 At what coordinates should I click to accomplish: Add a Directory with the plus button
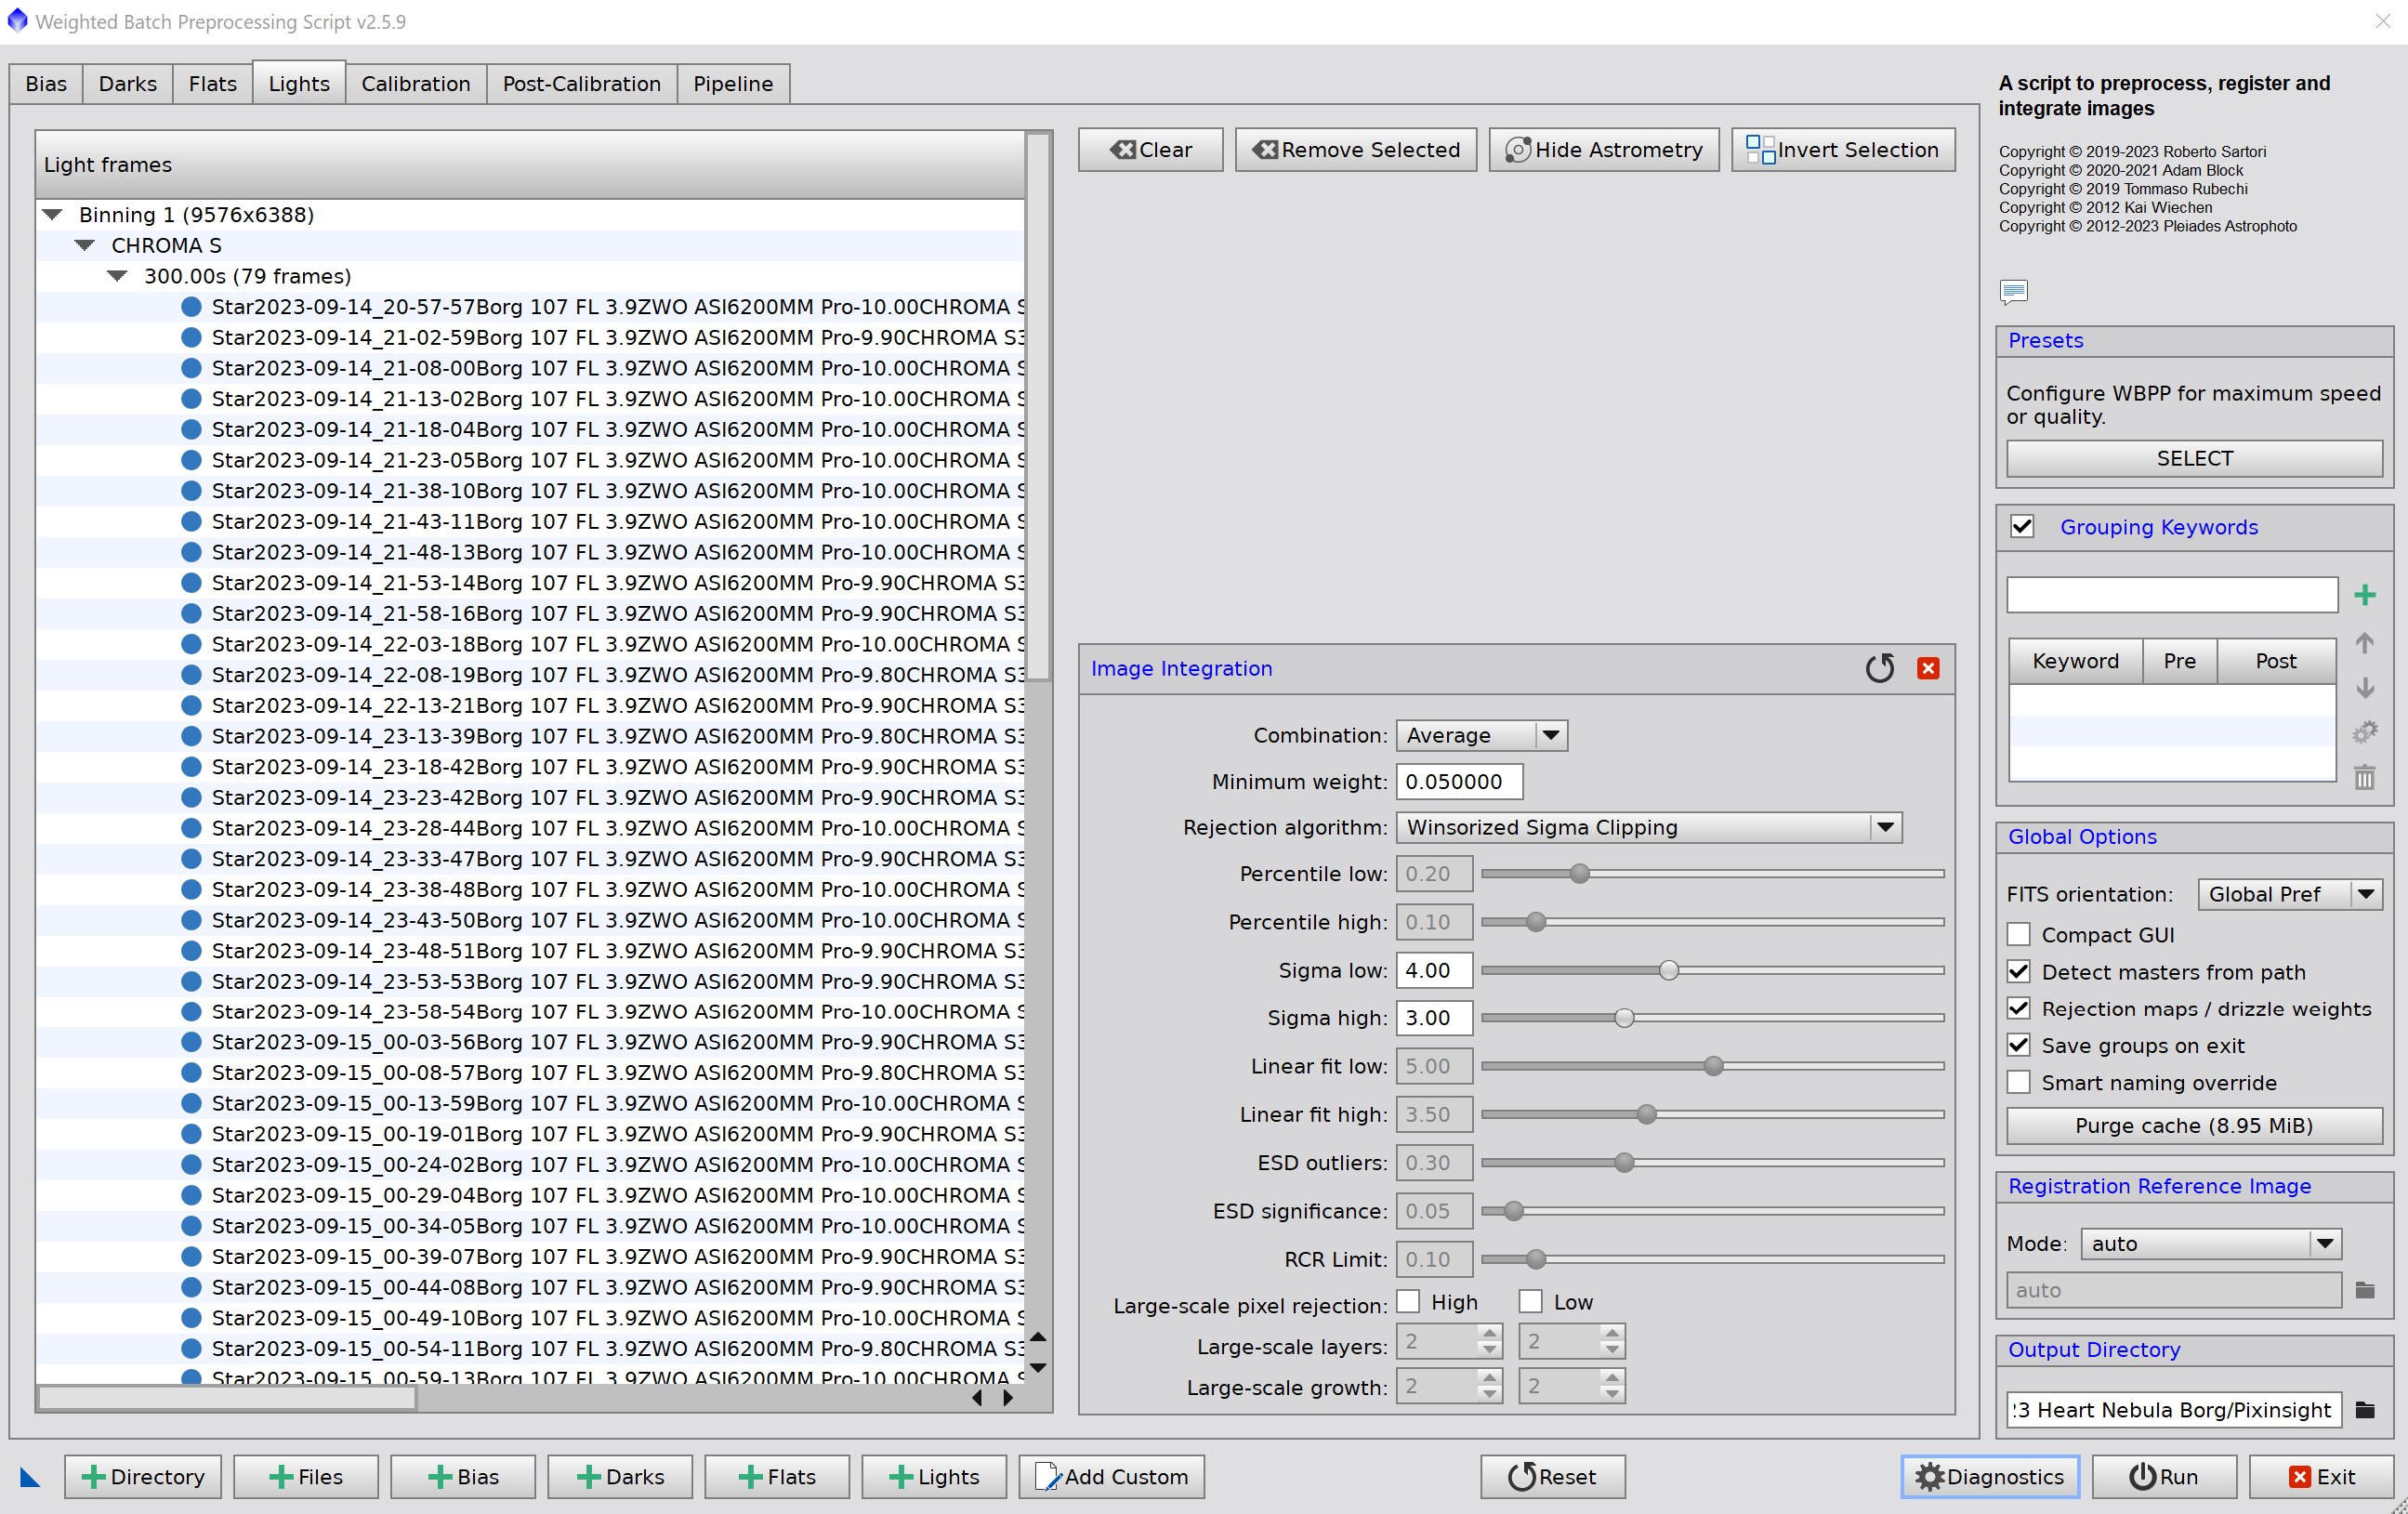[143, 1477]
